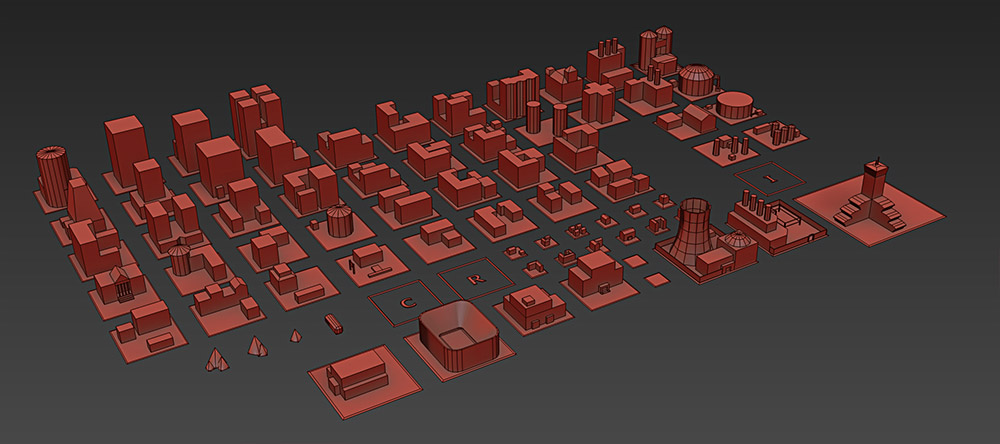Pick the tall cylindrical tower at far left

pos(51,176)
